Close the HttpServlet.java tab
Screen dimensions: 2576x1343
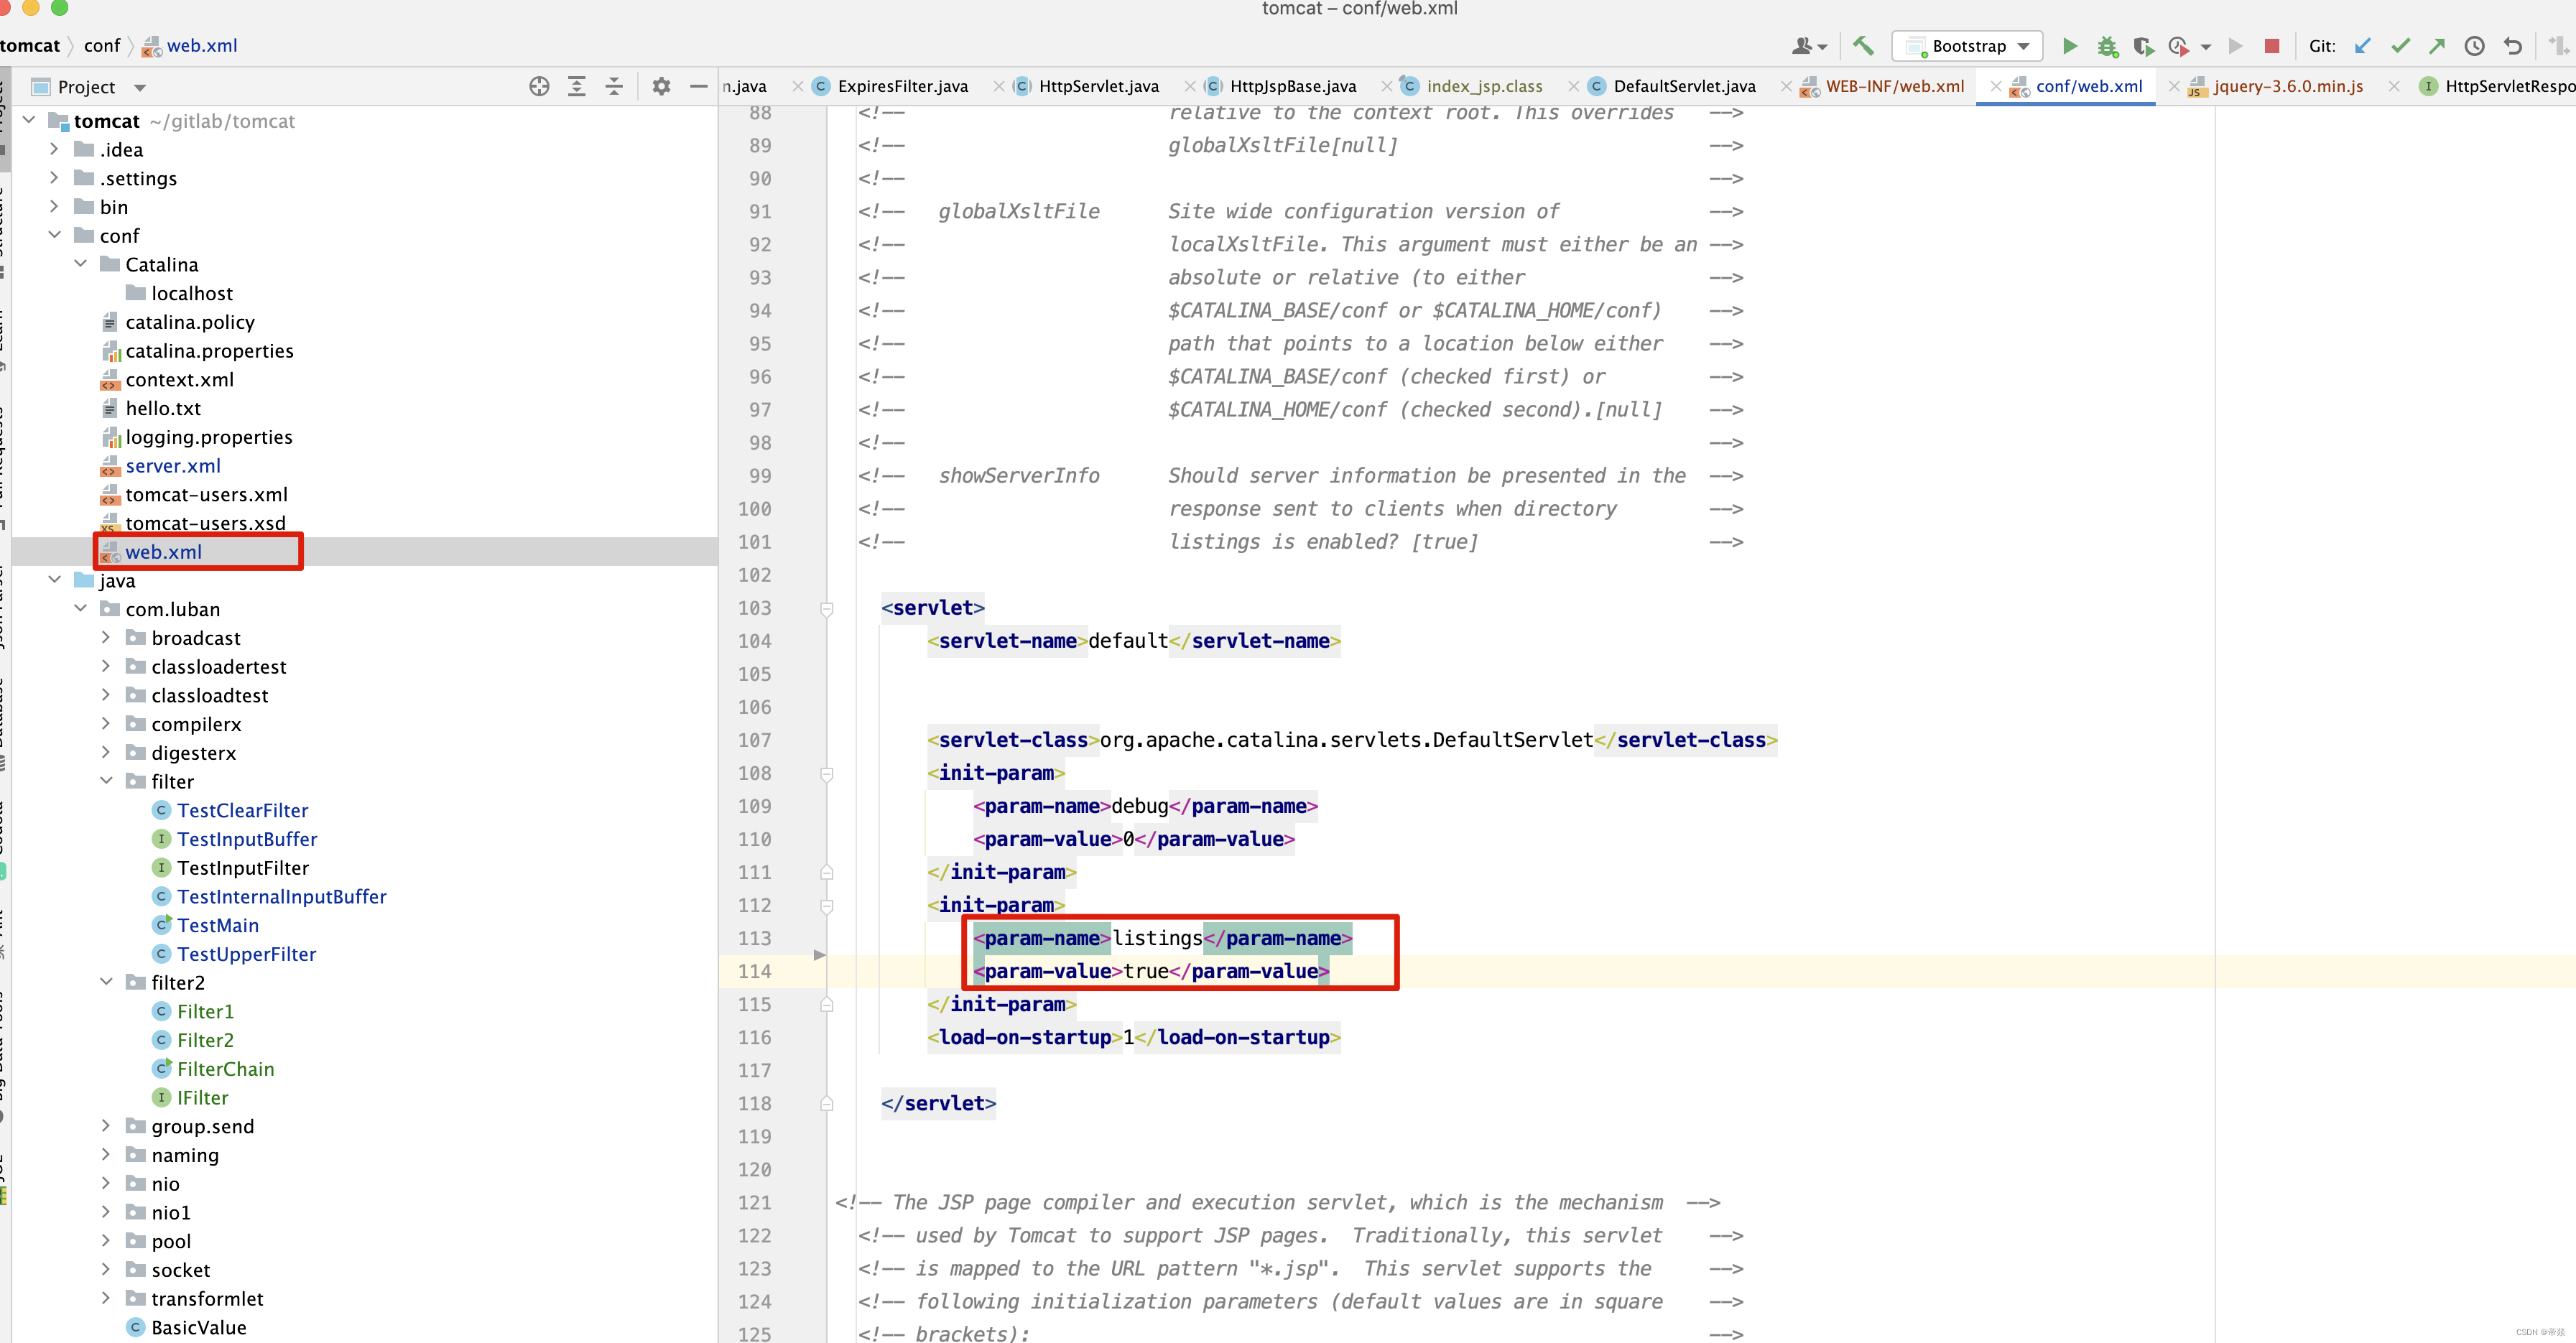point(1189,86)
